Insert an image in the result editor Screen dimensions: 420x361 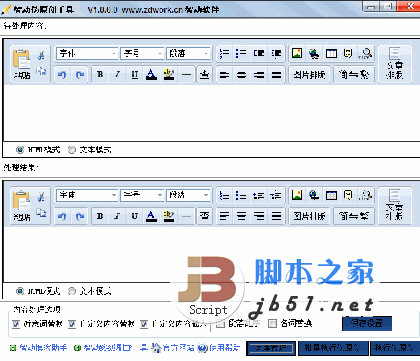[297, 195]
